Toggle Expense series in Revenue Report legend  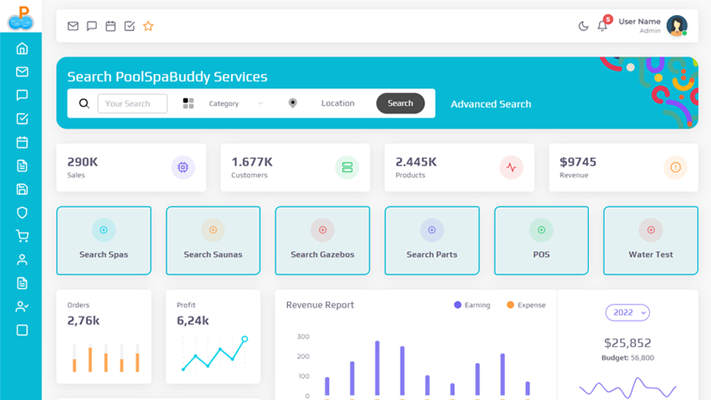526,305
